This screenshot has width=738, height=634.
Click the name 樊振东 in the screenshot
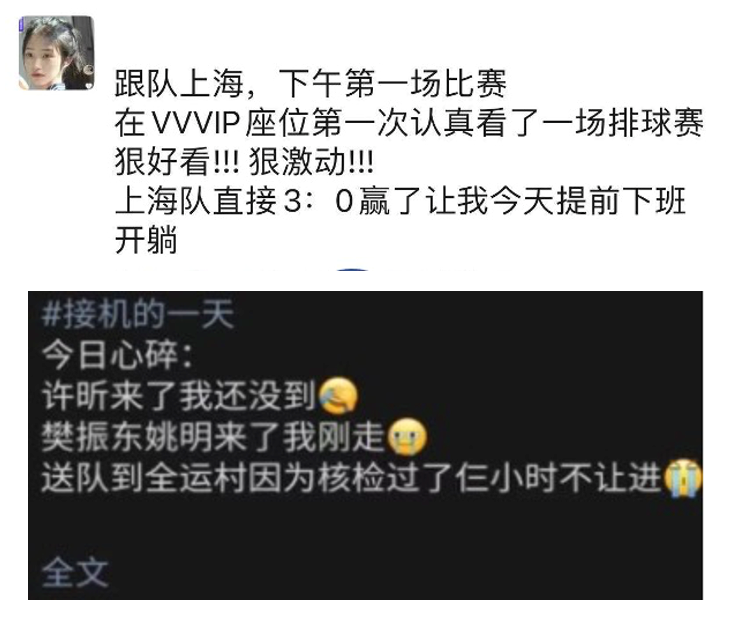click(93, 436)
